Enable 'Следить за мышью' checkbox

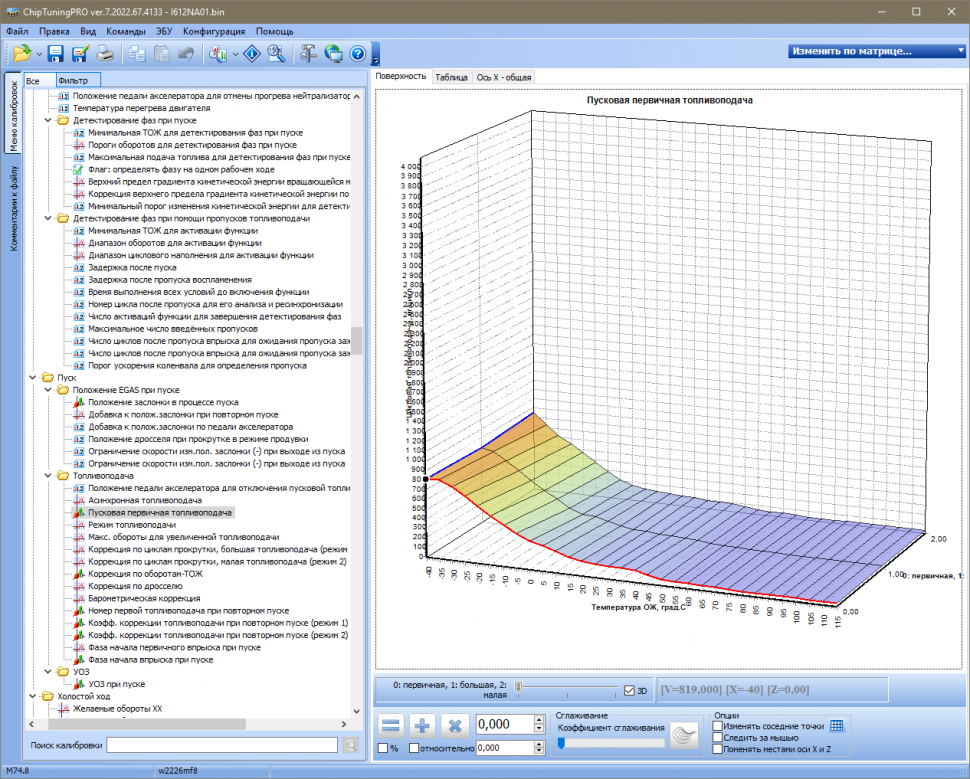(717, 737)
